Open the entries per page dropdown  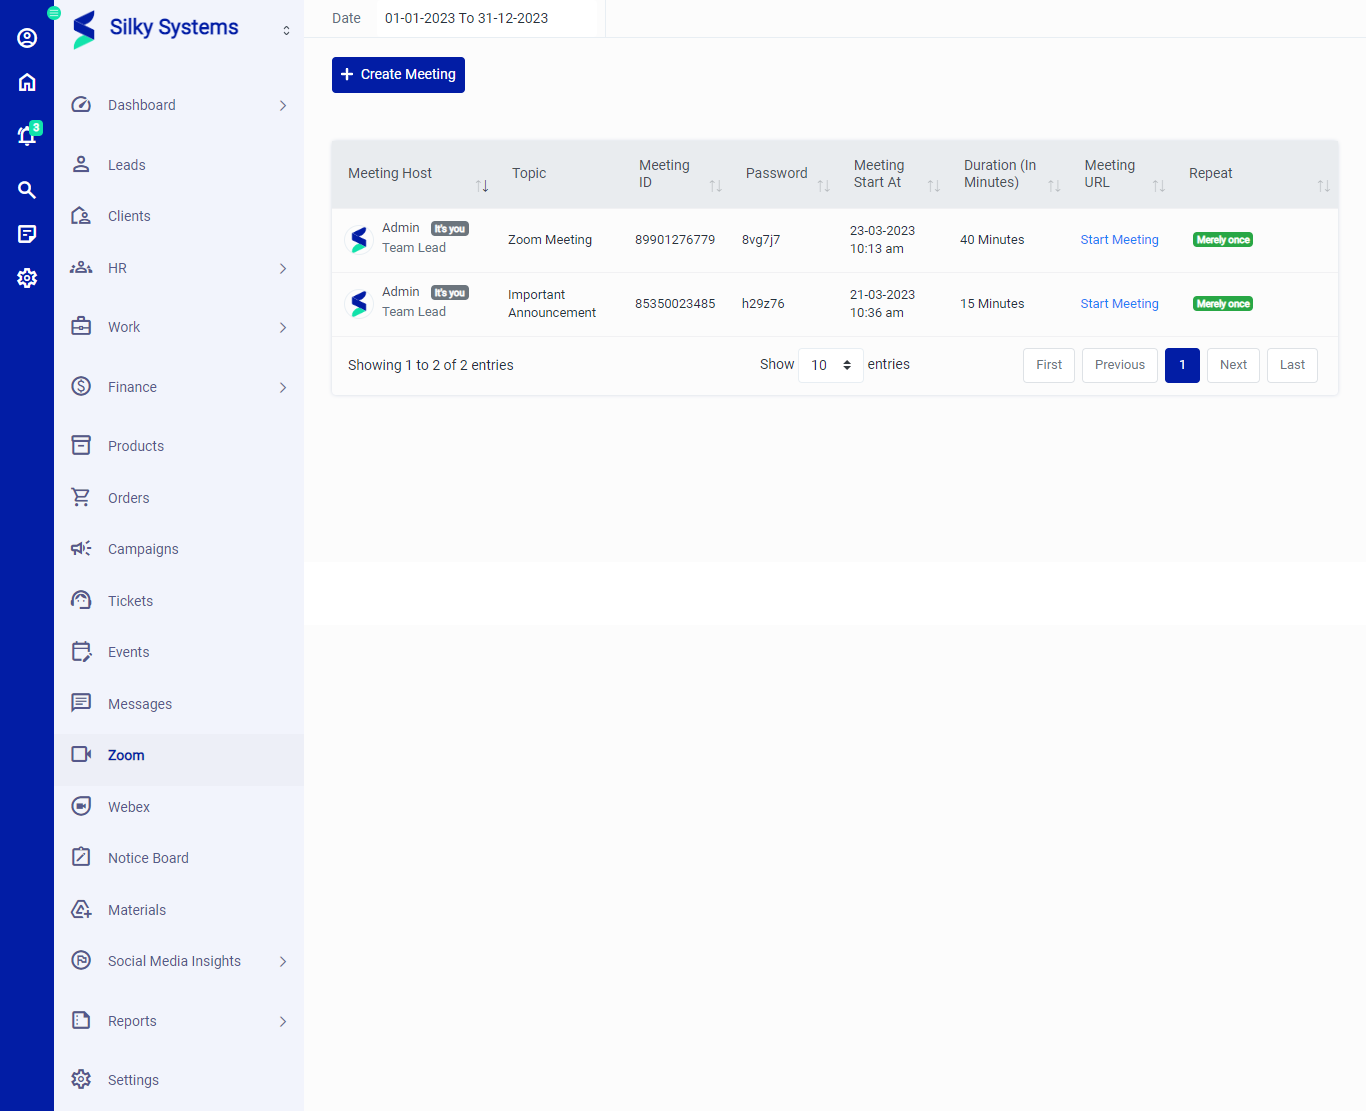pyautogui.click(x=830, y=365)
